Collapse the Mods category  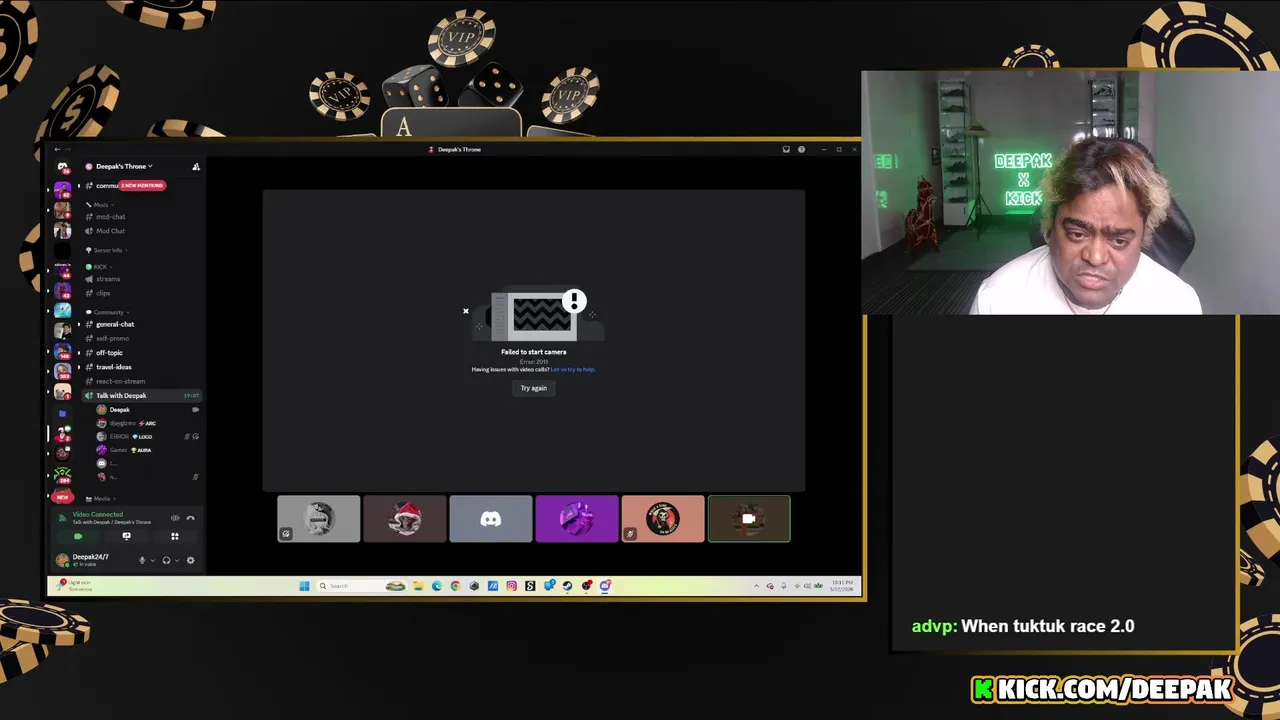[x=99, y=205]
